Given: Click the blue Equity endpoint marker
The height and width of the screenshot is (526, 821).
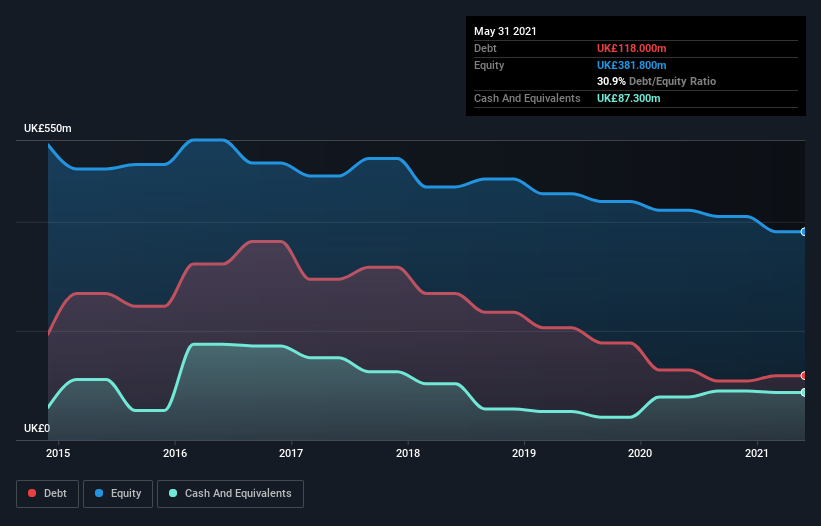Looking at the screenshot, I should point(804,232).
